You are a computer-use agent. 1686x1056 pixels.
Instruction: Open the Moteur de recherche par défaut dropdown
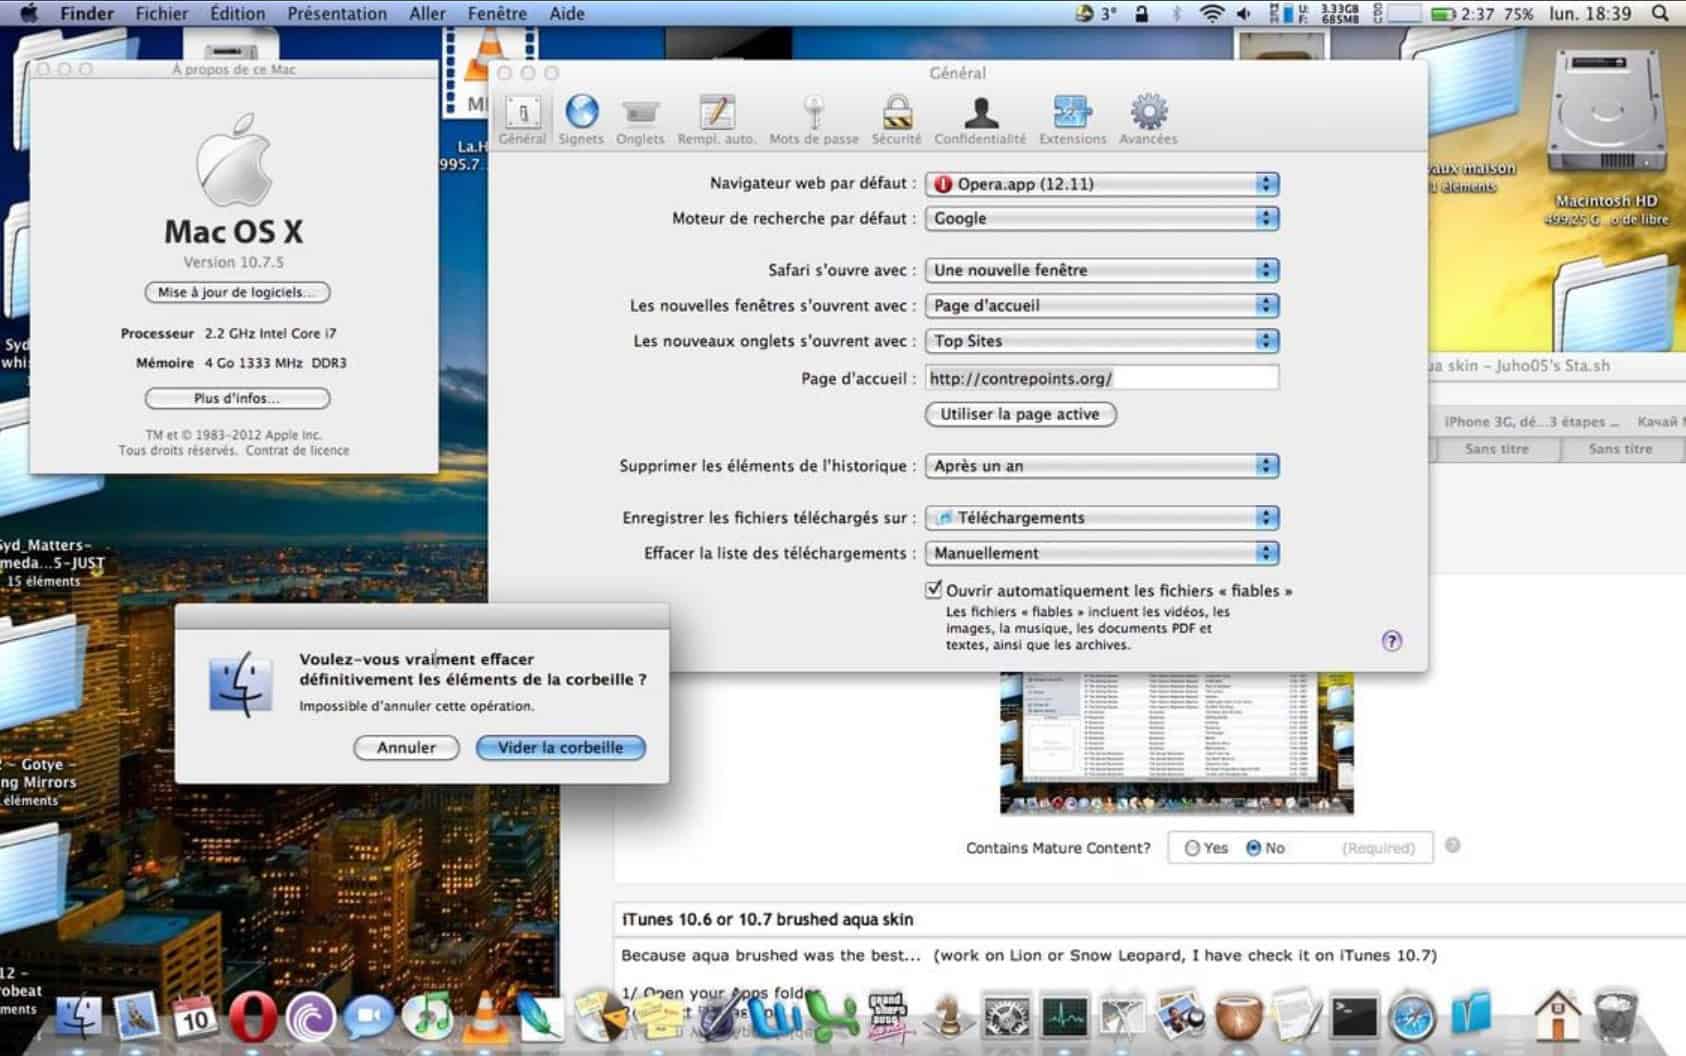1100,218
